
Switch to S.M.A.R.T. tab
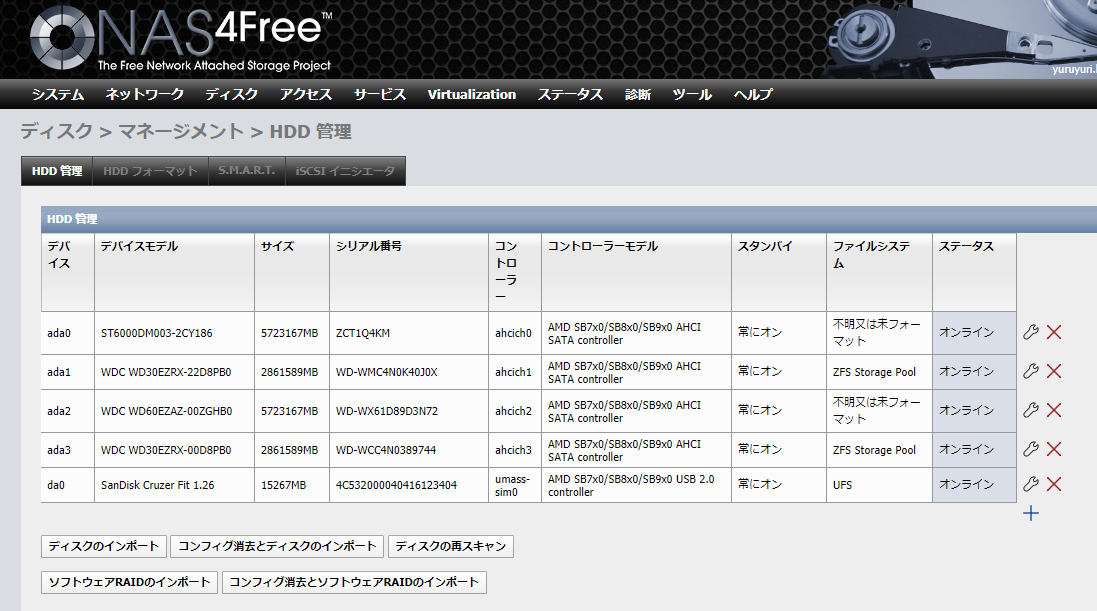pos(247,171)
